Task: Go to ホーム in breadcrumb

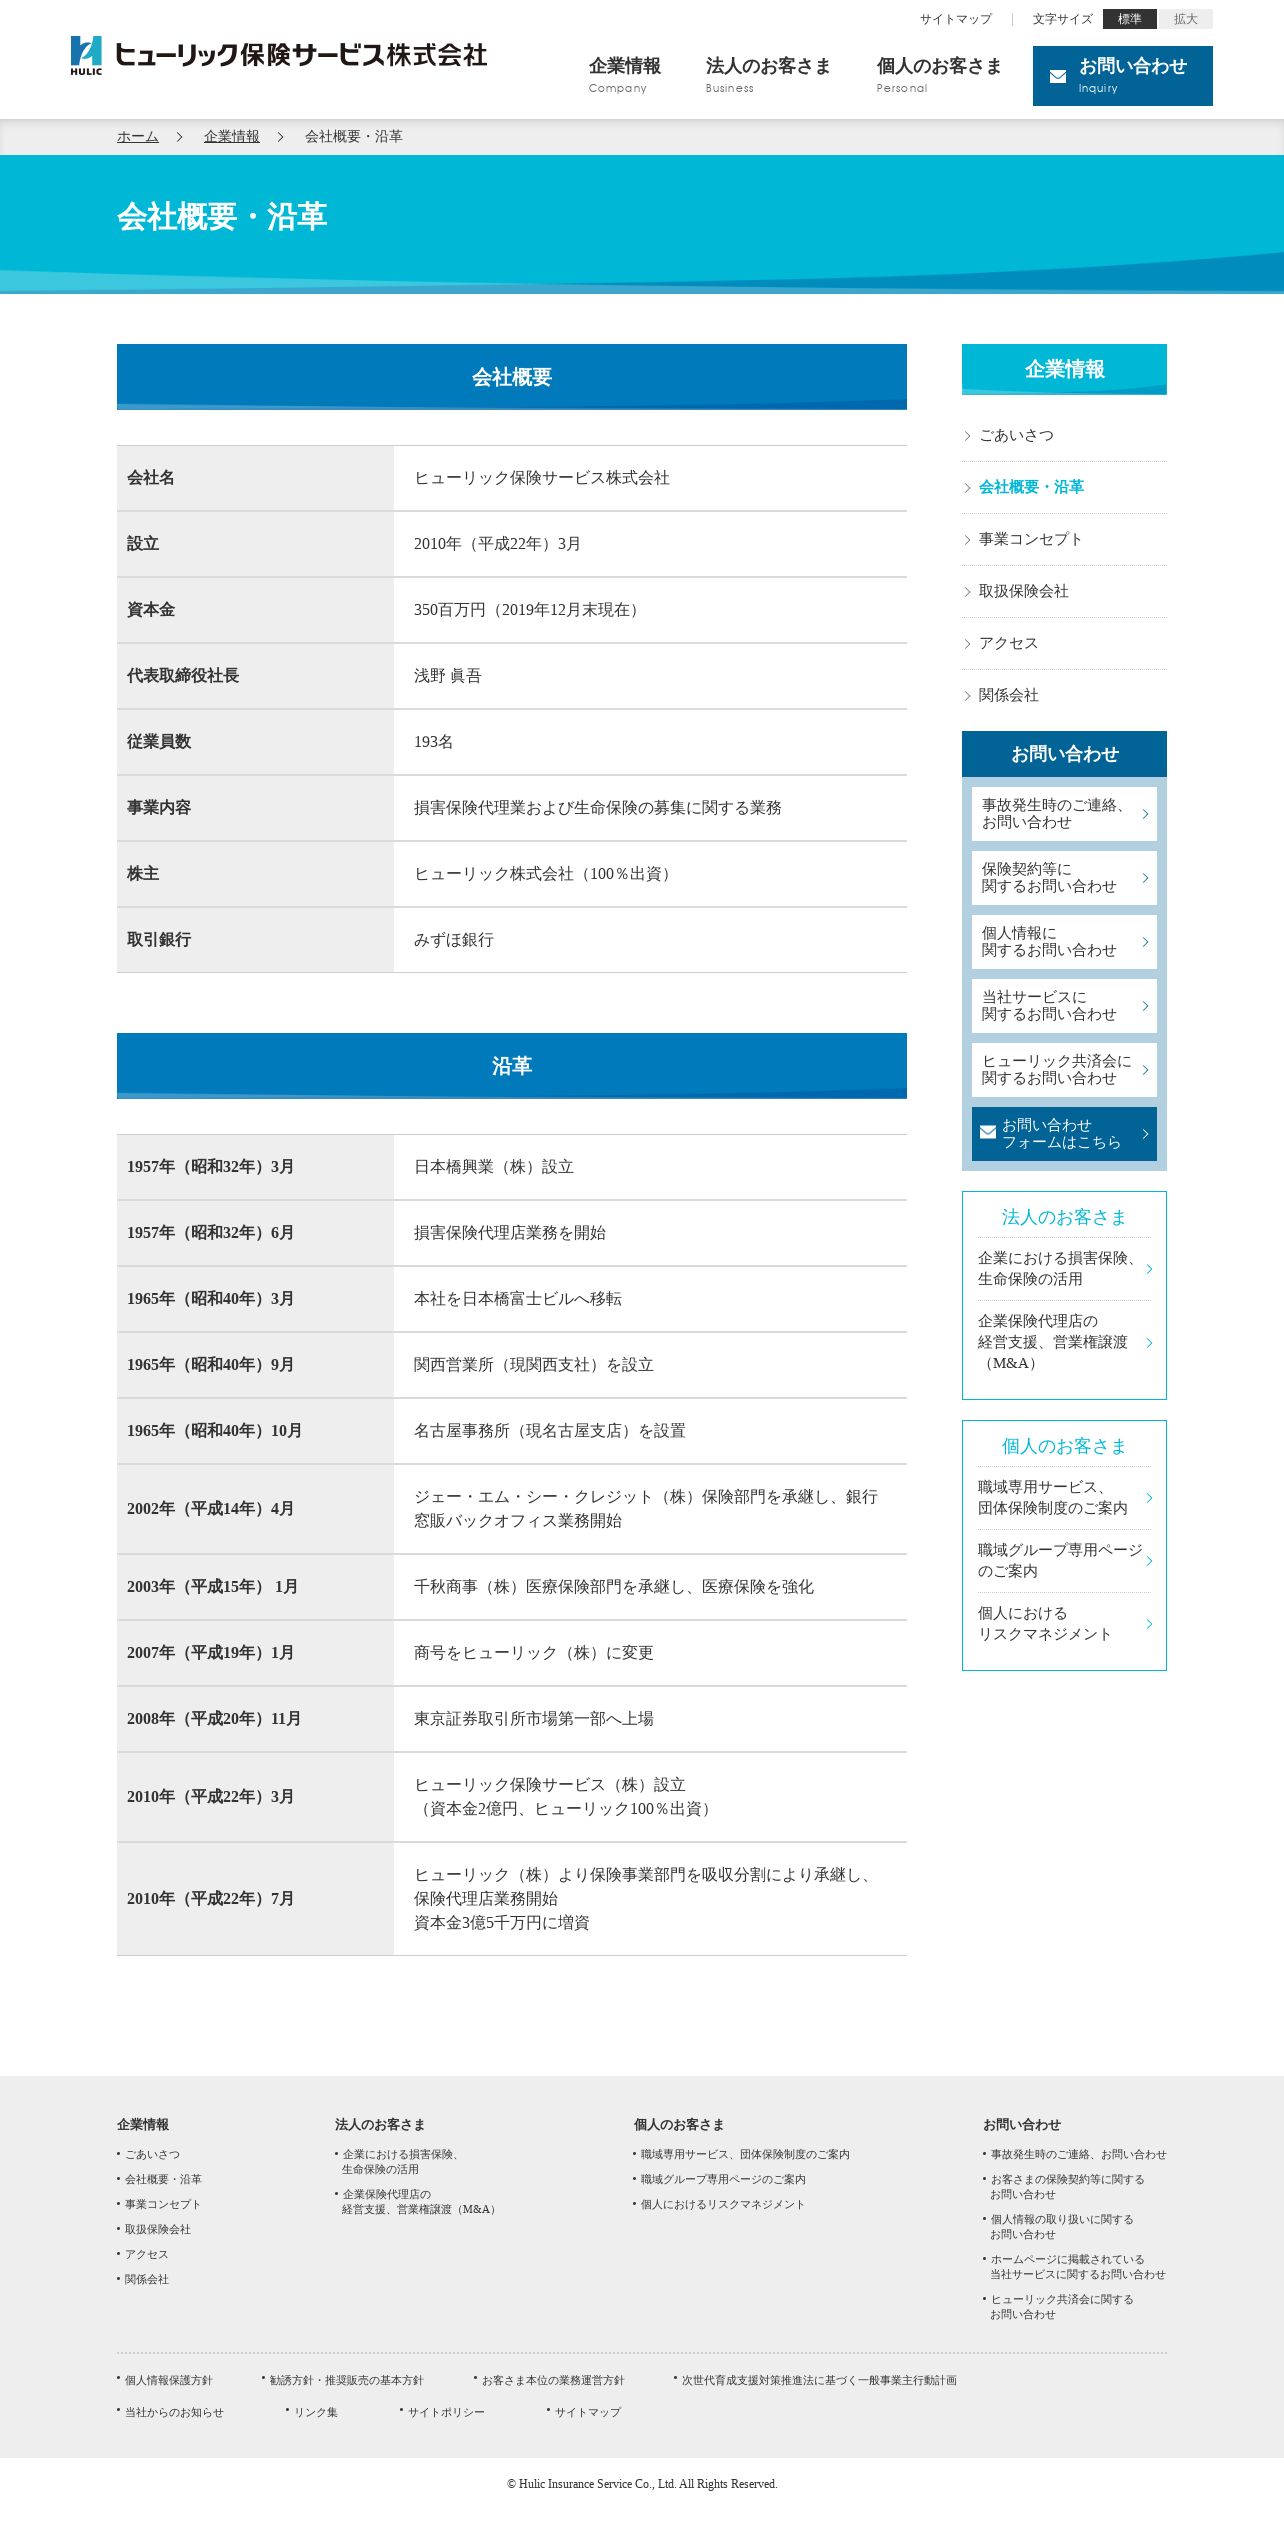Action: 138,137
